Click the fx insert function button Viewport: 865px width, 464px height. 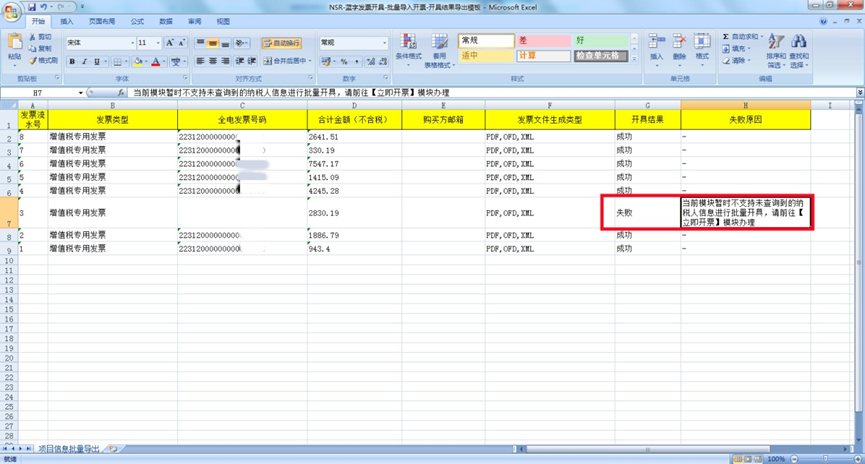[121, 93]
